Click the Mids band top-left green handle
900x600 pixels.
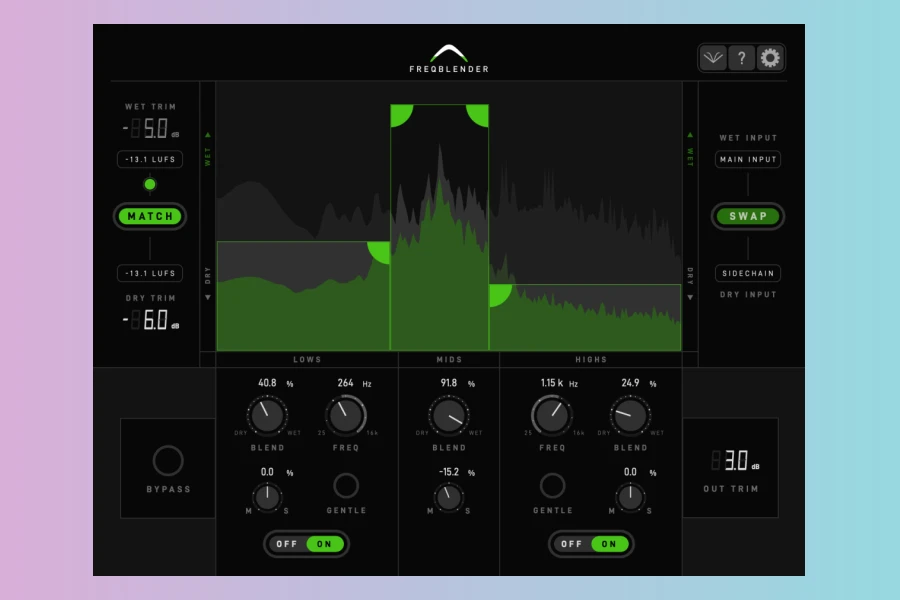point(399,113)
